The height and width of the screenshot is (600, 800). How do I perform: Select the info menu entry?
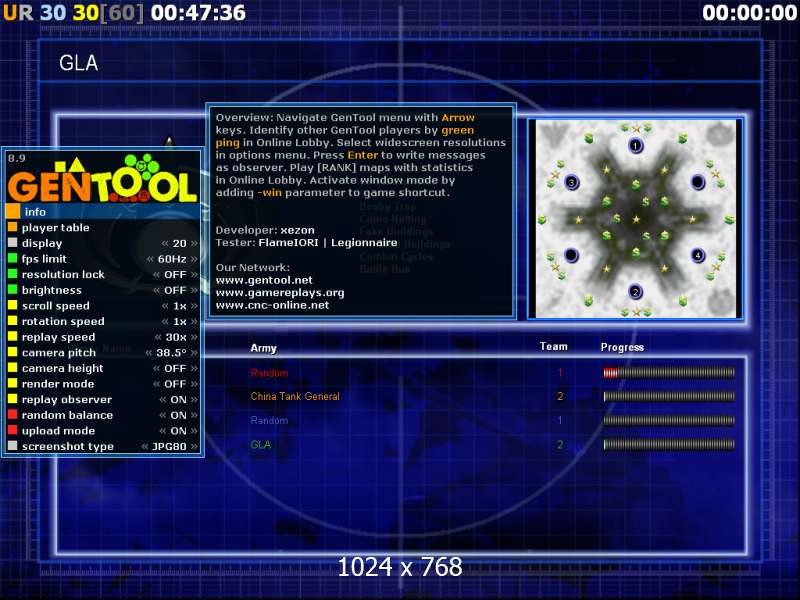coord(103,212)
